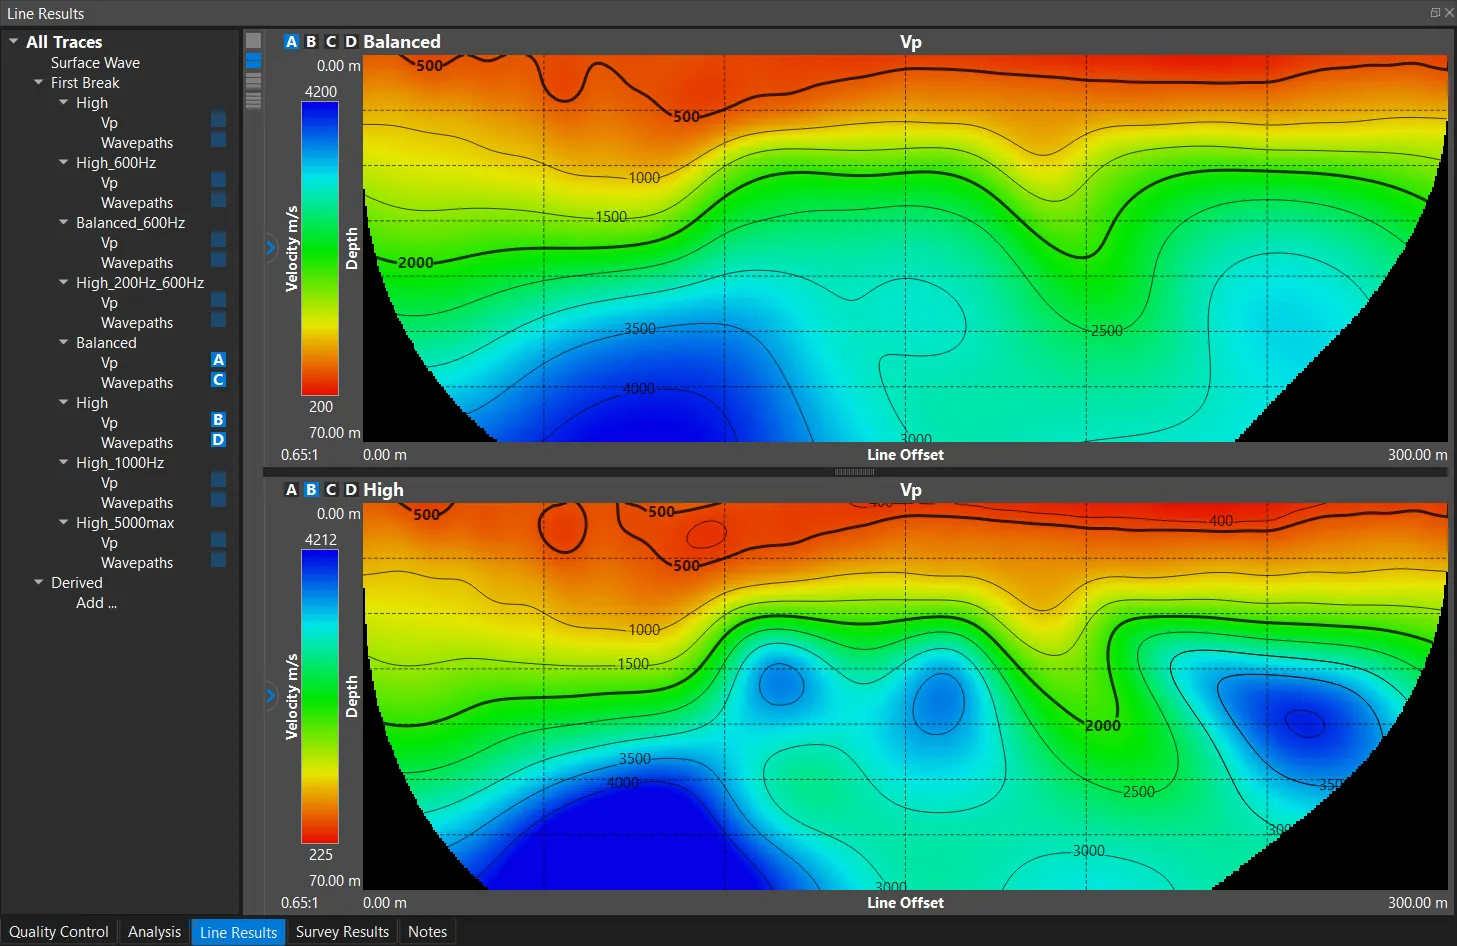Viewport: 1457px width, 946px height.
Task: Toggle slot box for High_1000Hz Wavepaths
Action: [x=218, y=500]
